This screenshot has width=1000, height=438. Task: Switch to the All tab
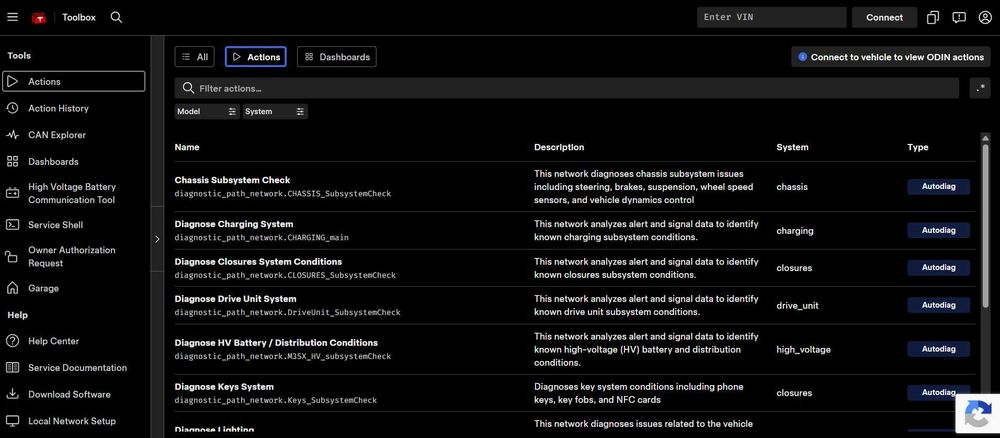click(195, 57)
